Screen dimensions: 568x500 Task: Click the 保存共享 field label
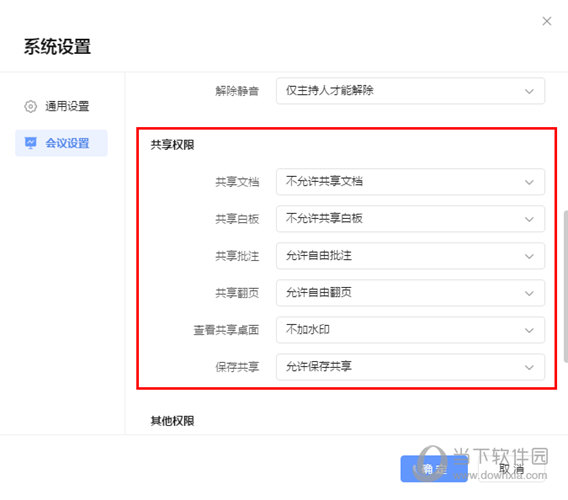click(x=237, y=367)
